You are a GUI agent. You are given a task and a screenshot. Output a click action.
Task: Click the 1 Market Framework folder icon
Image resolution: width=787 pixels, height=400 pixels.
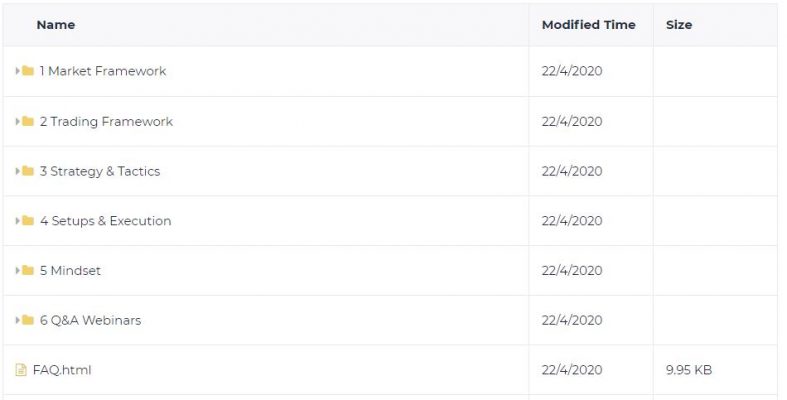pos(28,71)
